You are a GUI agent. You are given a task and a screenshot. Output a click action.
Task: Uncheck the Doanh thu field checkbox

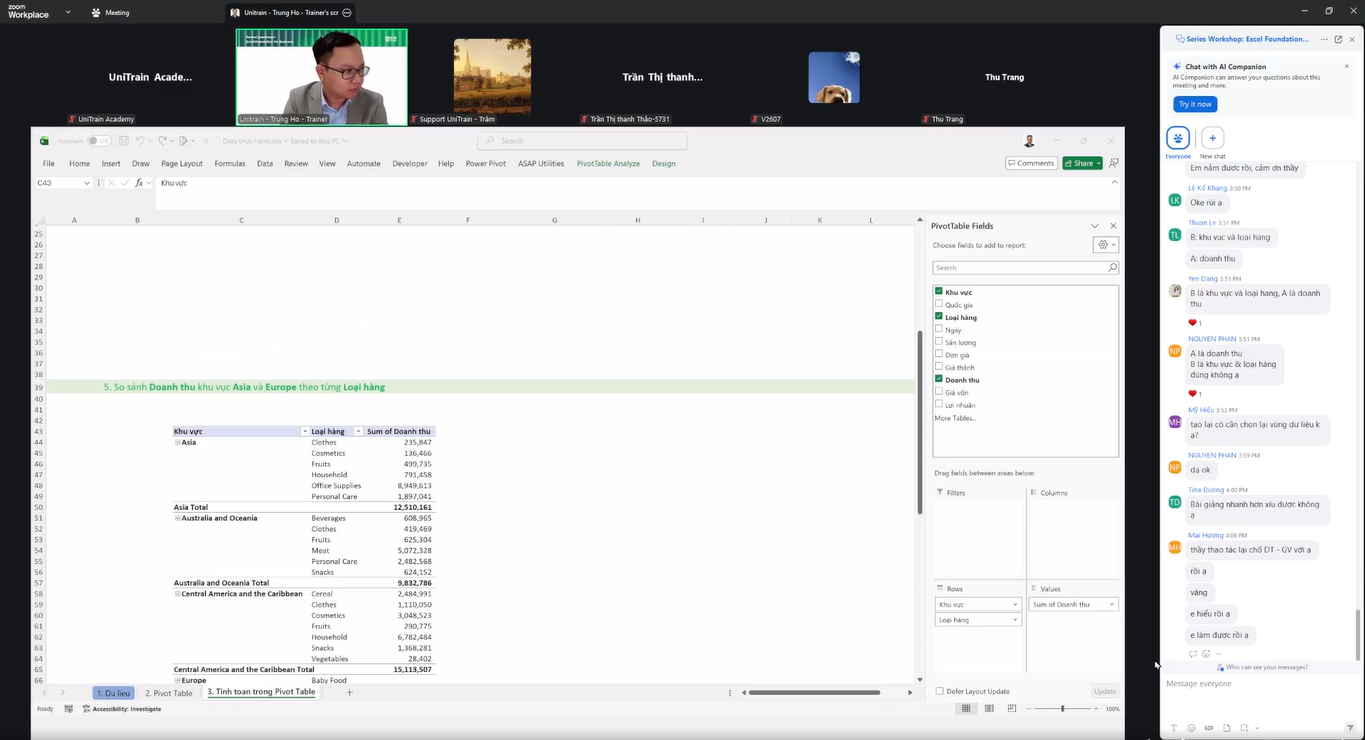point(939,379)
